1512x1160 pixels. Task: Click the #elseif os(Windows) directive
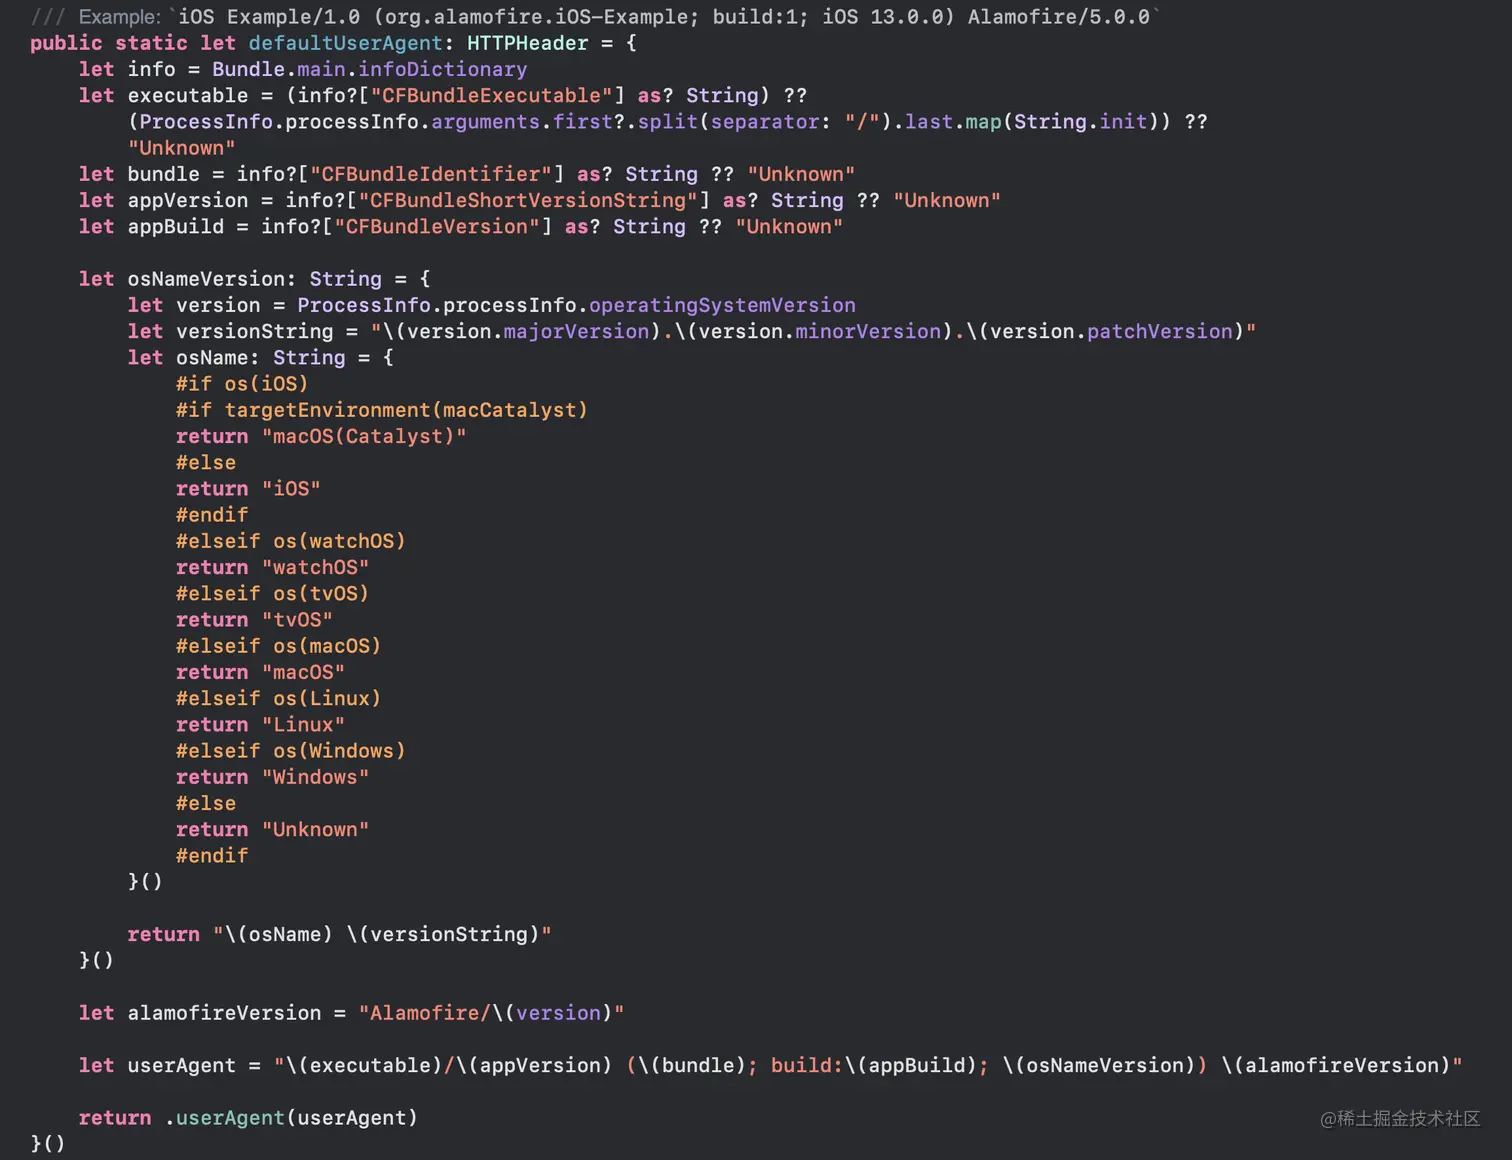[x=291, y=751]
